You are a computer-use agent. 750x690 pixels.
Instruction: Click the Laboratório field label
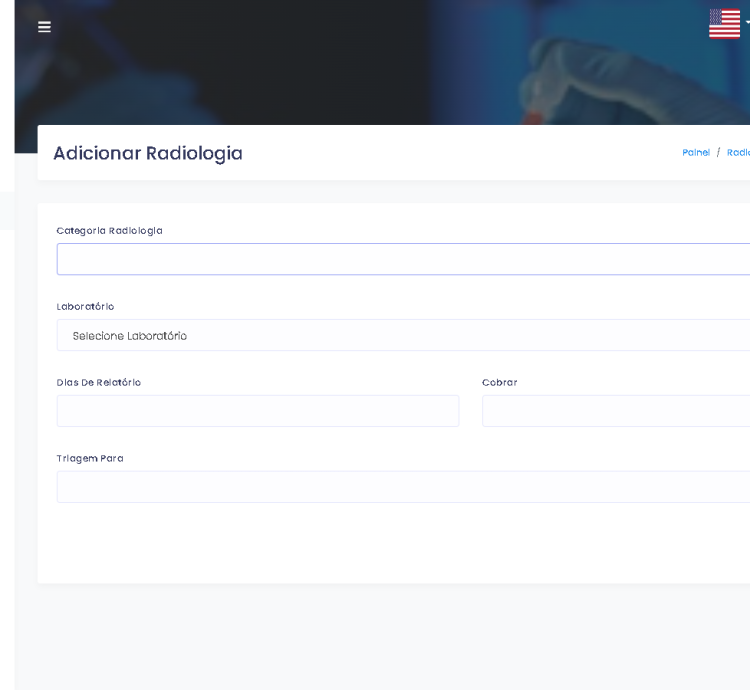coord(85,307)
